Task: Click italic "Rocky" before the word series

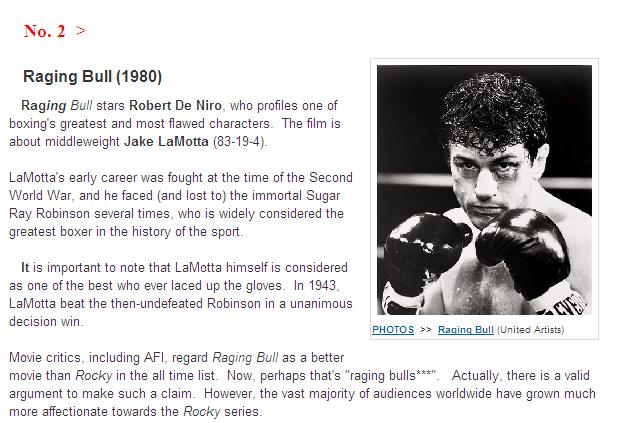Action: coord(202,412)
